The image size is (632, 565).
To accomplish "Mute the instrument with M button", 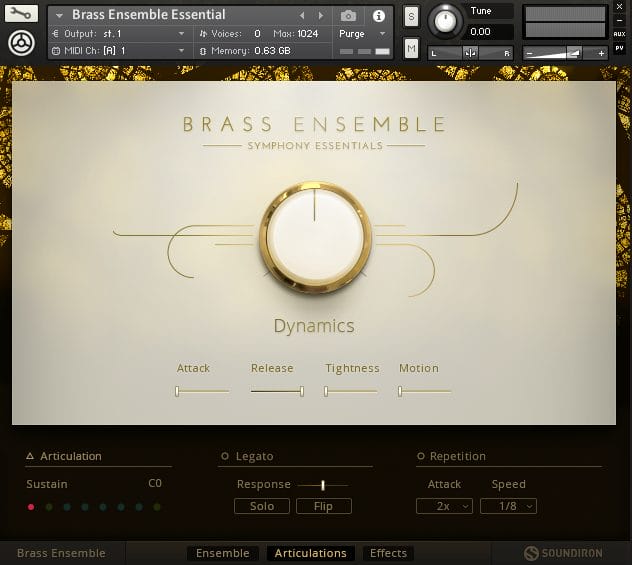I will point(411,47).
